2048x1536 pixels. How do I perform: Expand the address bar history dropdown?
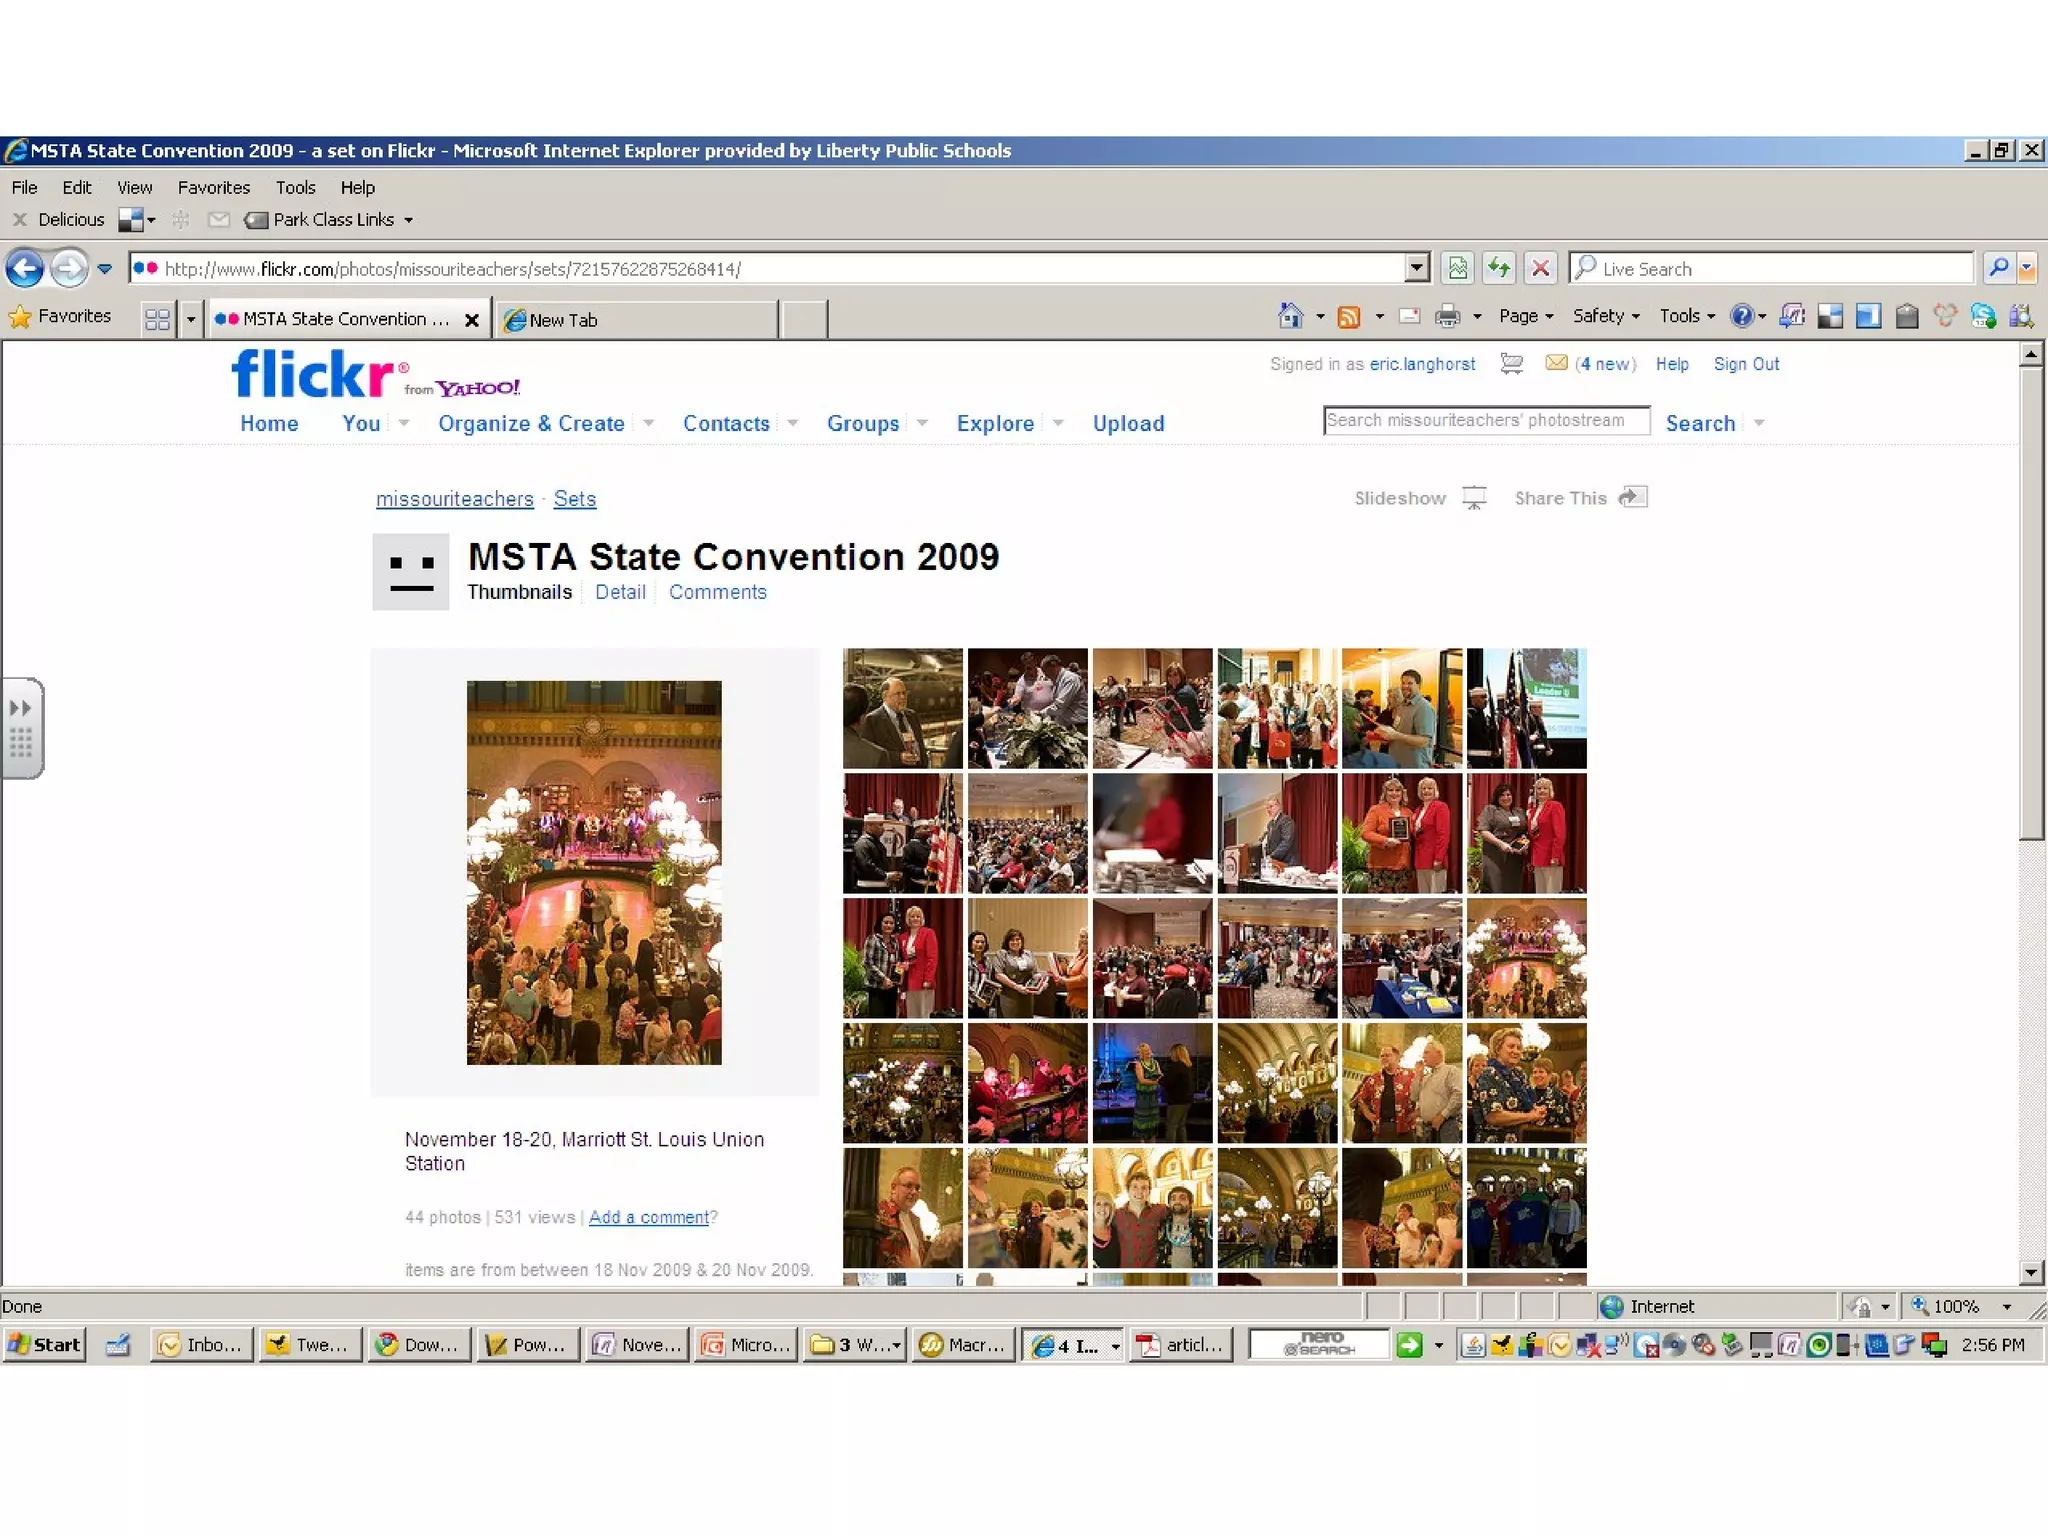click(1416, 268)
